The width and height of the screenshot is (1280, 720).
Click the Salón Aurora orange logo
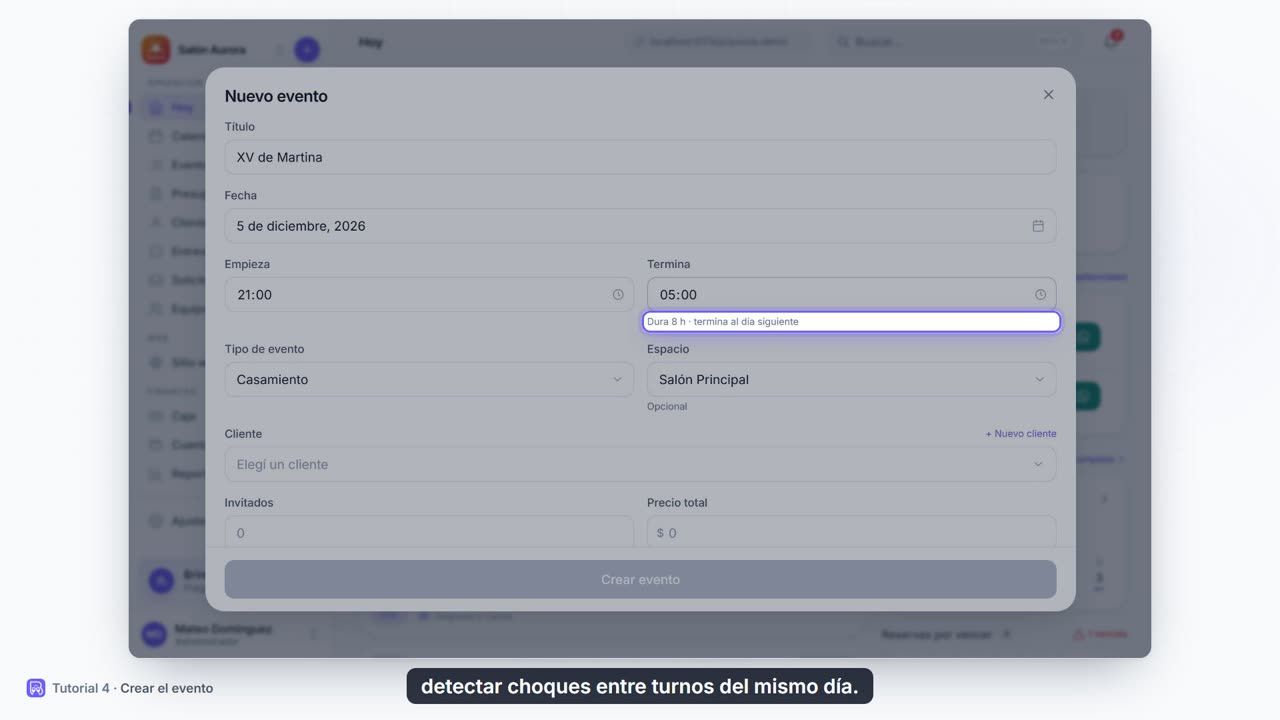pos(156,49)
